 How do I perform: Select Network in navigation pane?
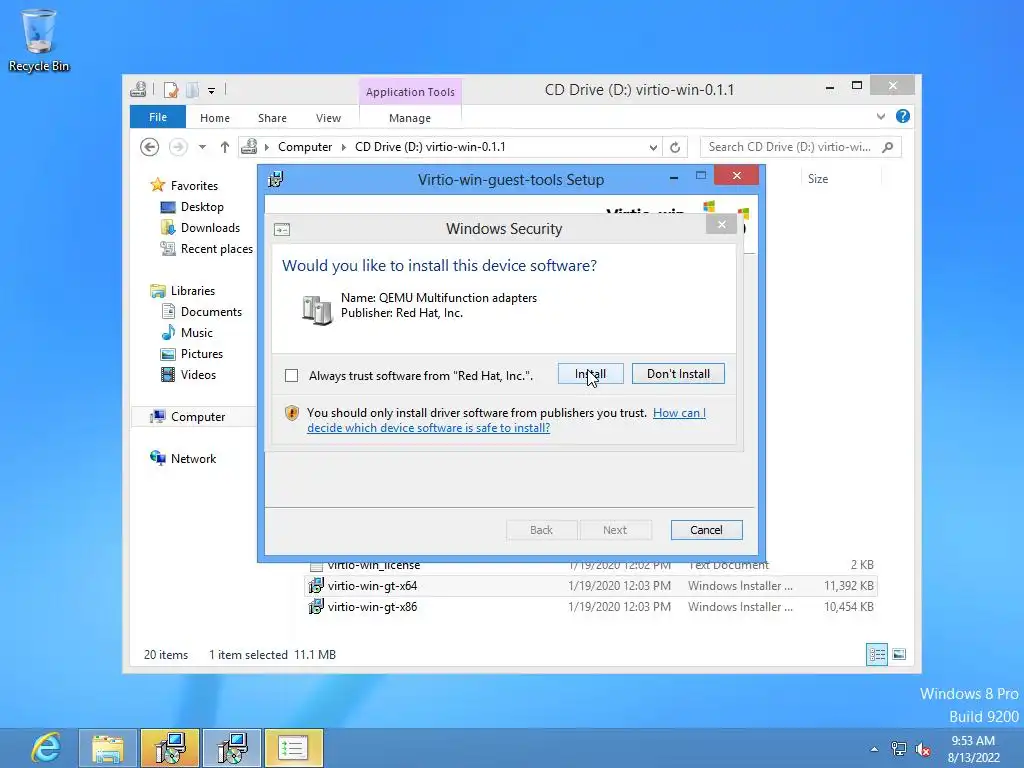pos(193,458)
